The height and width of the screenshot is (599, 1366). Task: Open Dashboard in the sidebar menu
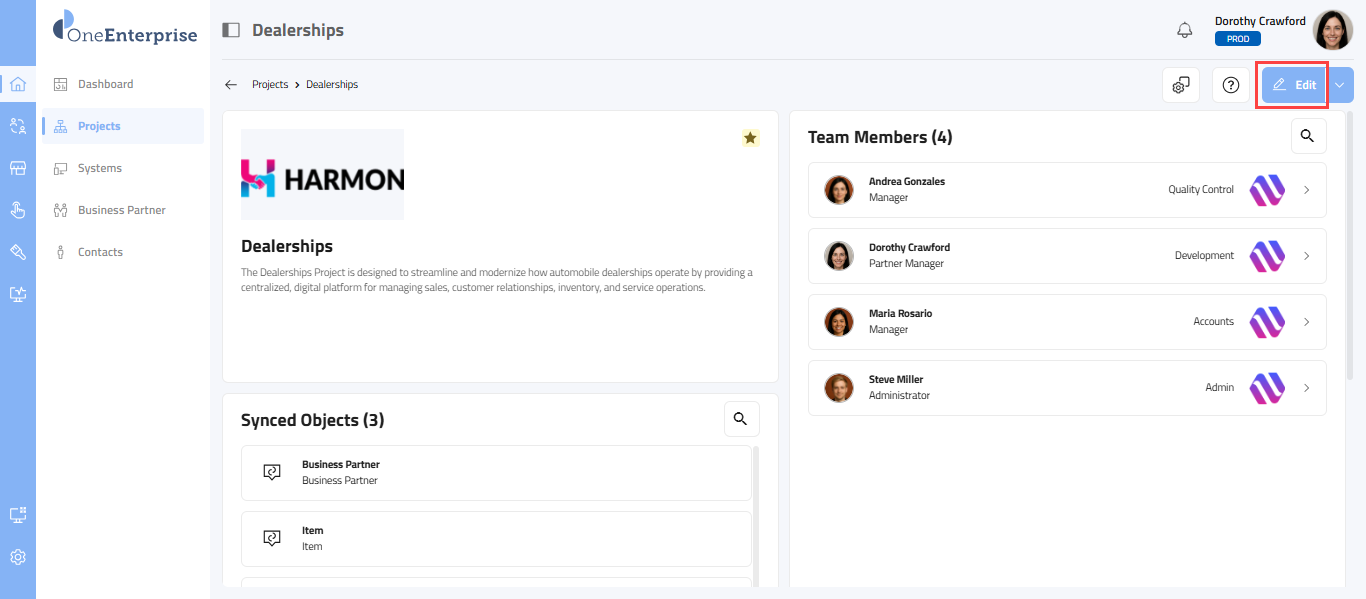point(105,84)
